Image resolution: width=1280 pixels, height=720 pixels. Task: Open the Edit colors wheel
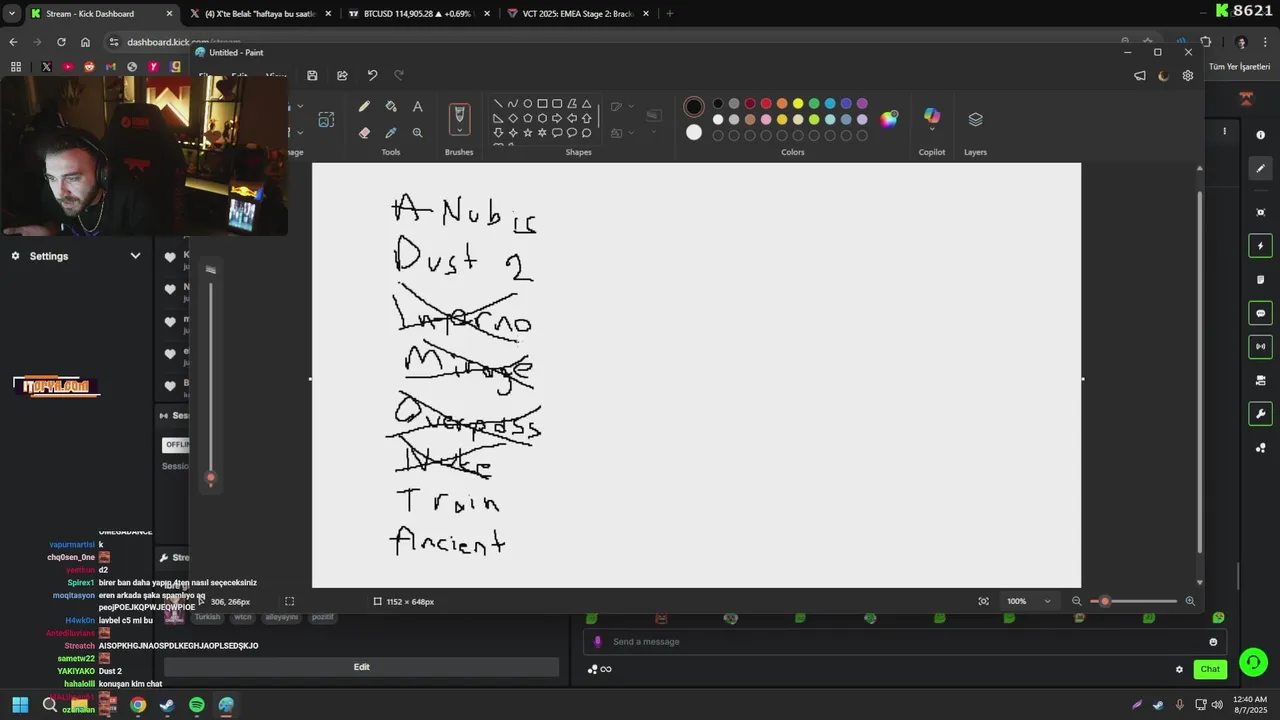[889, 119]
